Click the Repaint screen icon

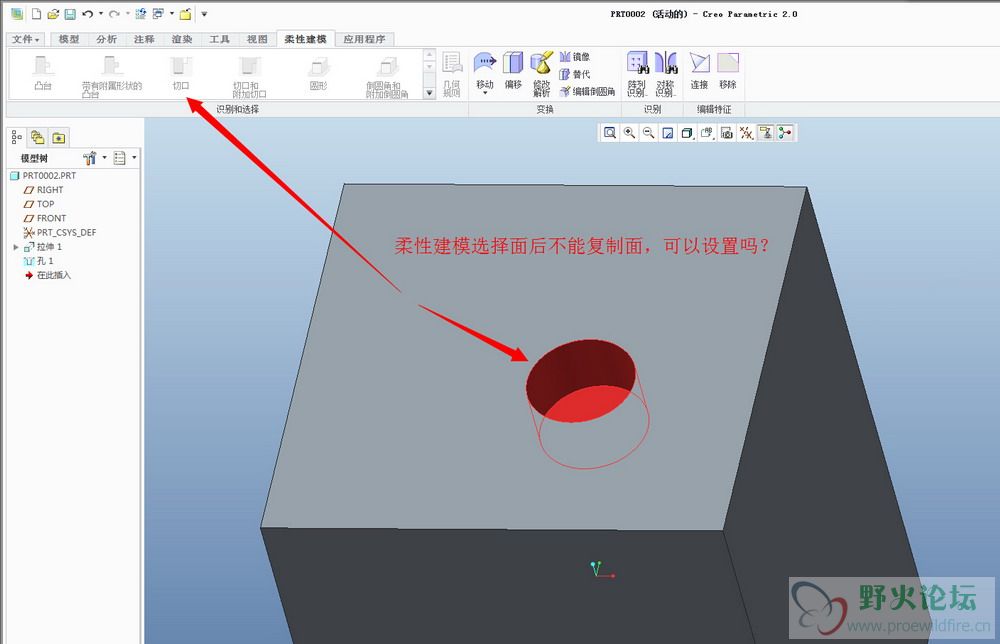[667, 133]
